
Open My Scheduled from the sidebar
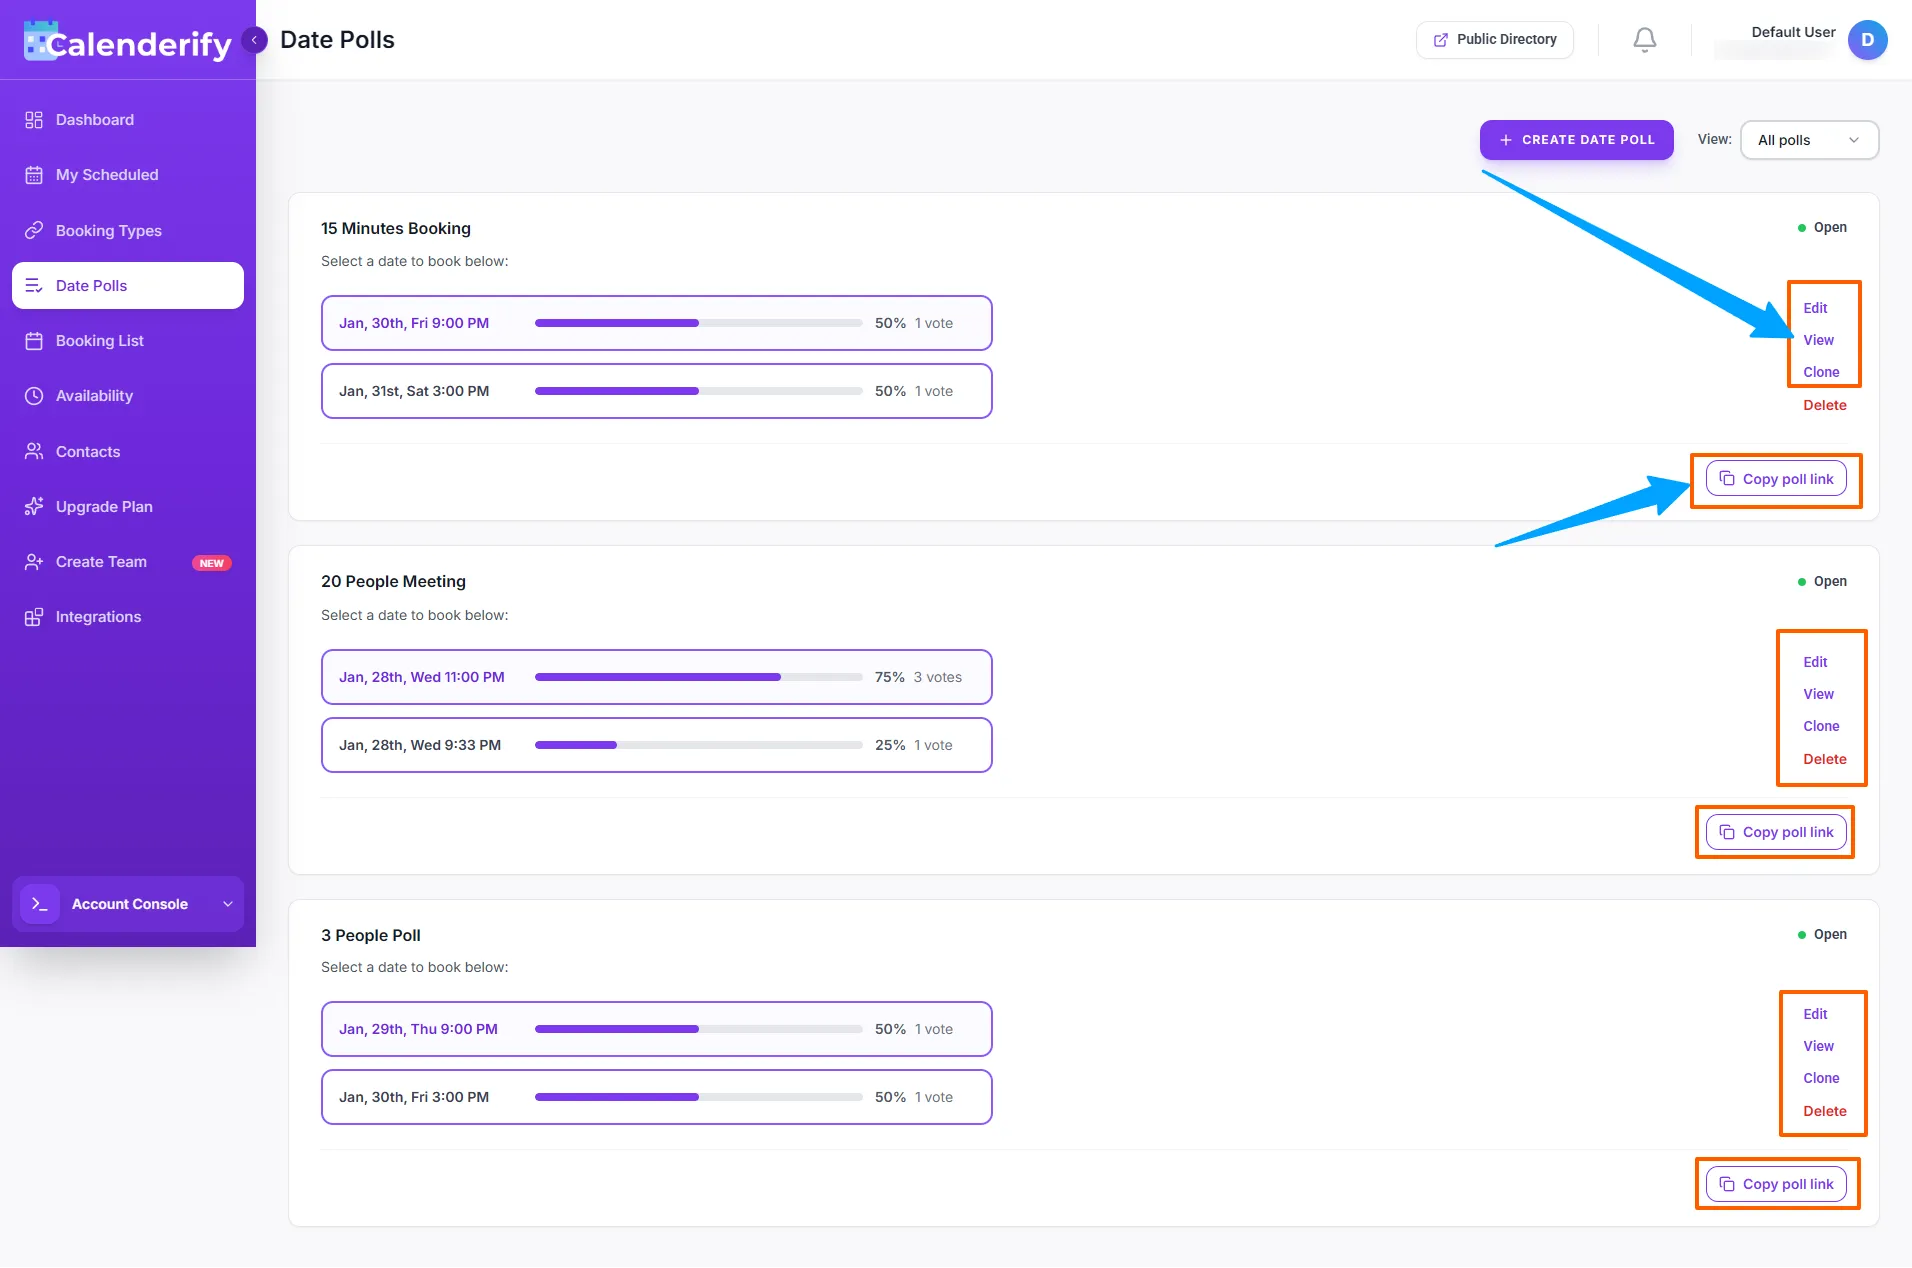106,174
